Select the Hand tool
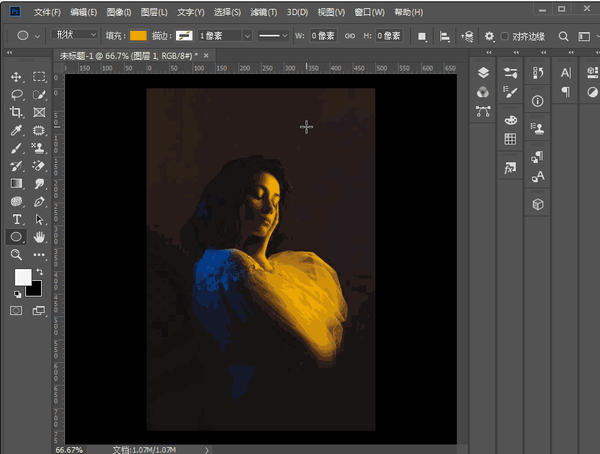Viewport: 600px width, 454px height. tap(39, 237)
